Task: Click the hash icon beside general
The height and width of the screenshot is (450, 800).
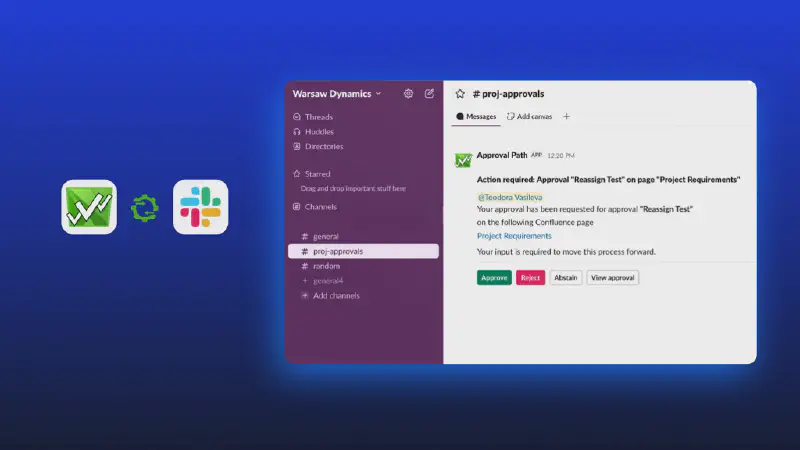Action: (305, 236)
